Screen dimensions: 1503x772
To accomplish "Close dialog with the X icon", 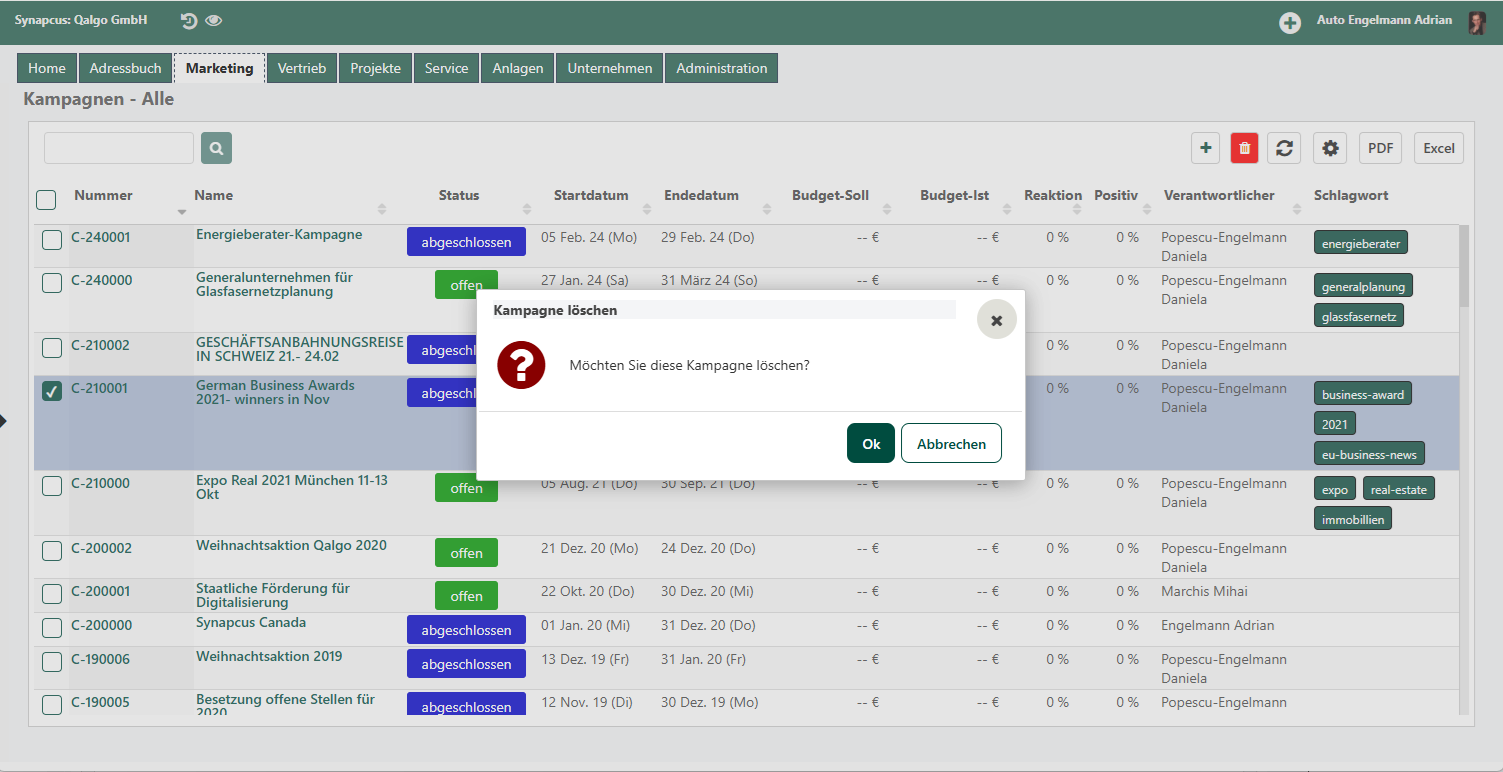I will [x=996, y=320].
